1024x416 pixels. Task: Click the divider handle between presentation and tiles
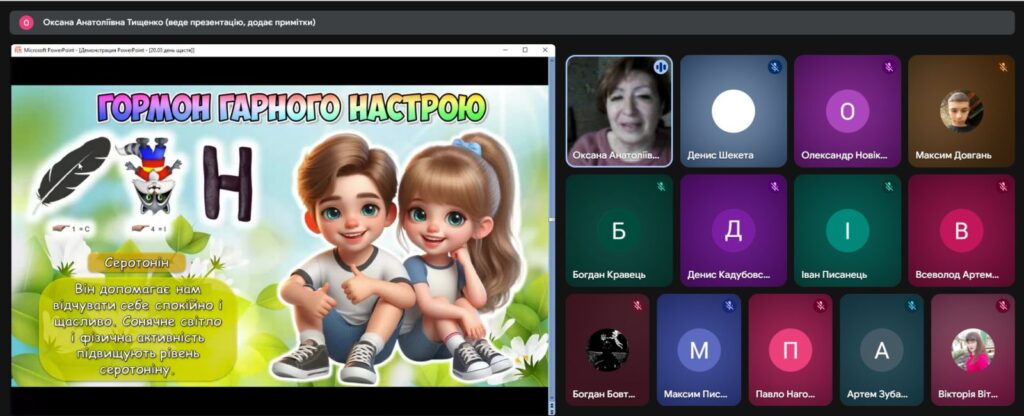pos(552,220)
